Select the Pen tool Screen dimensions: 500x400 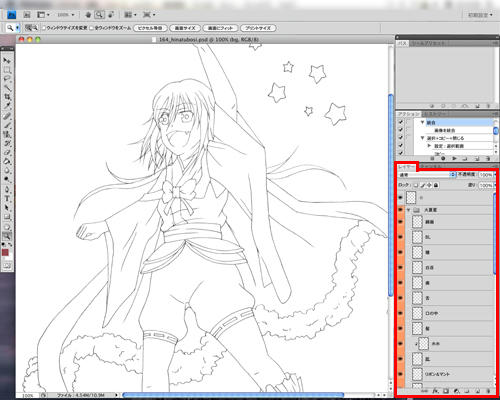click(7, 189)
